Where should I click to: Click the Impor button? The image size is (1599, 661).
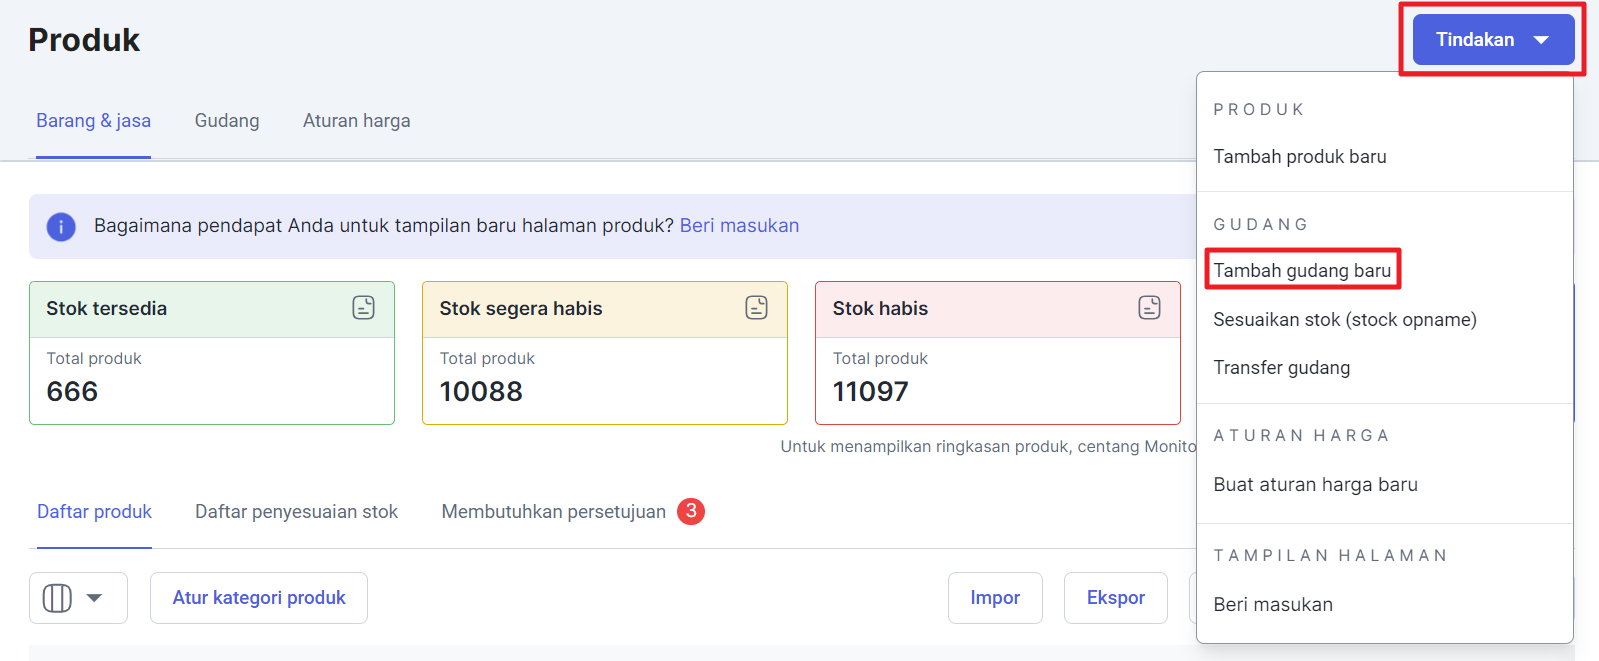995,598
